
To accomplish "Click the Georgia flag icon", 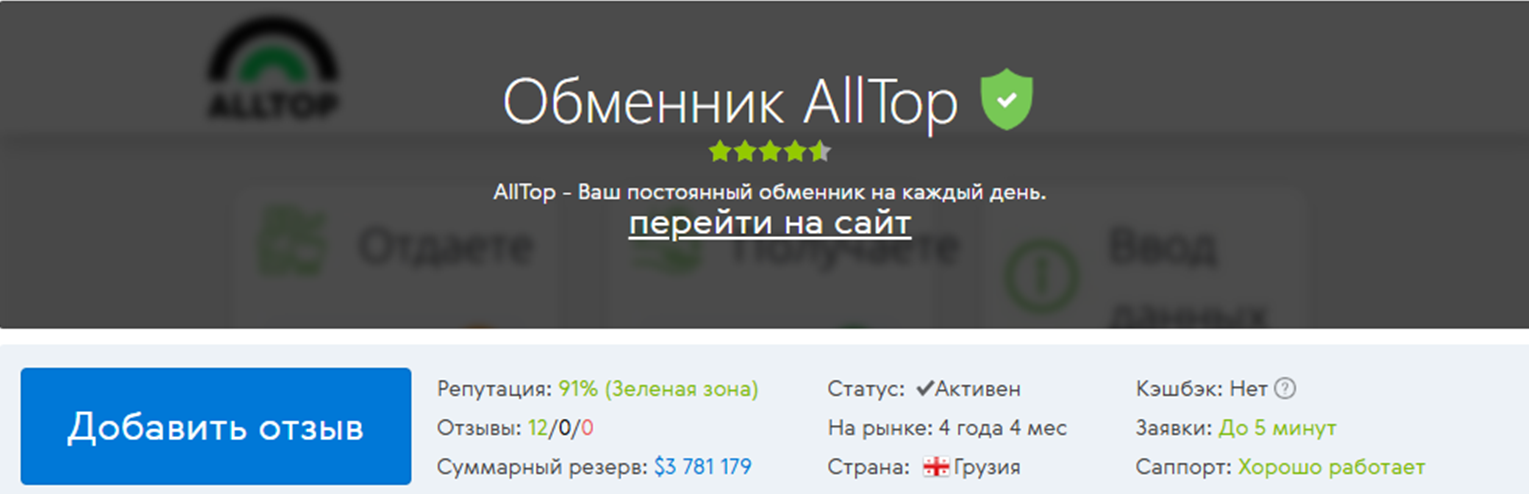I will click(x=936, y=467).
